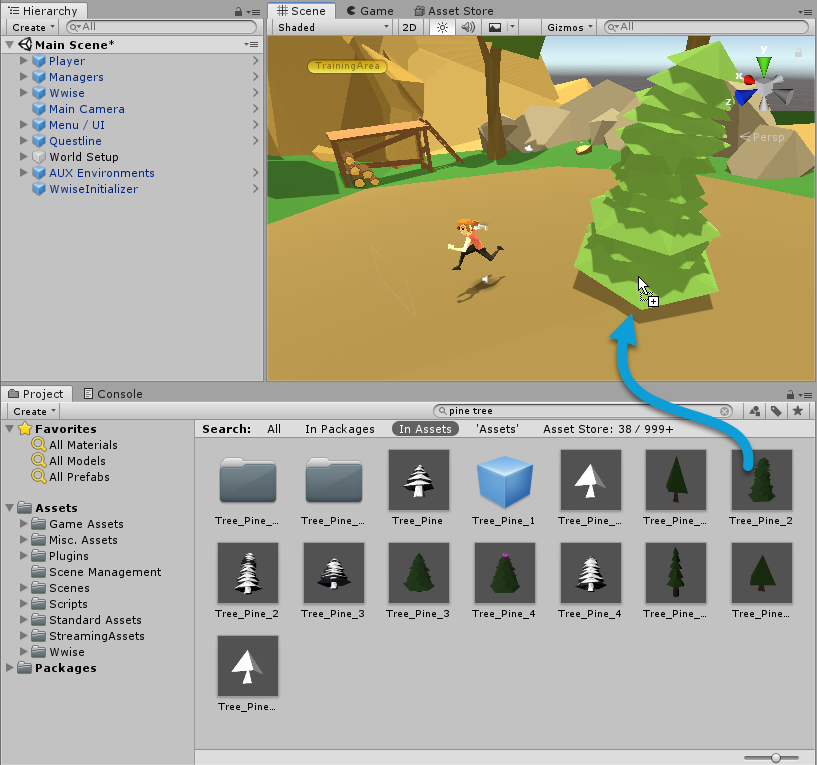This screenshot has width=817, height=765.
Task: Open the Console tab
Action: (112, 394)
